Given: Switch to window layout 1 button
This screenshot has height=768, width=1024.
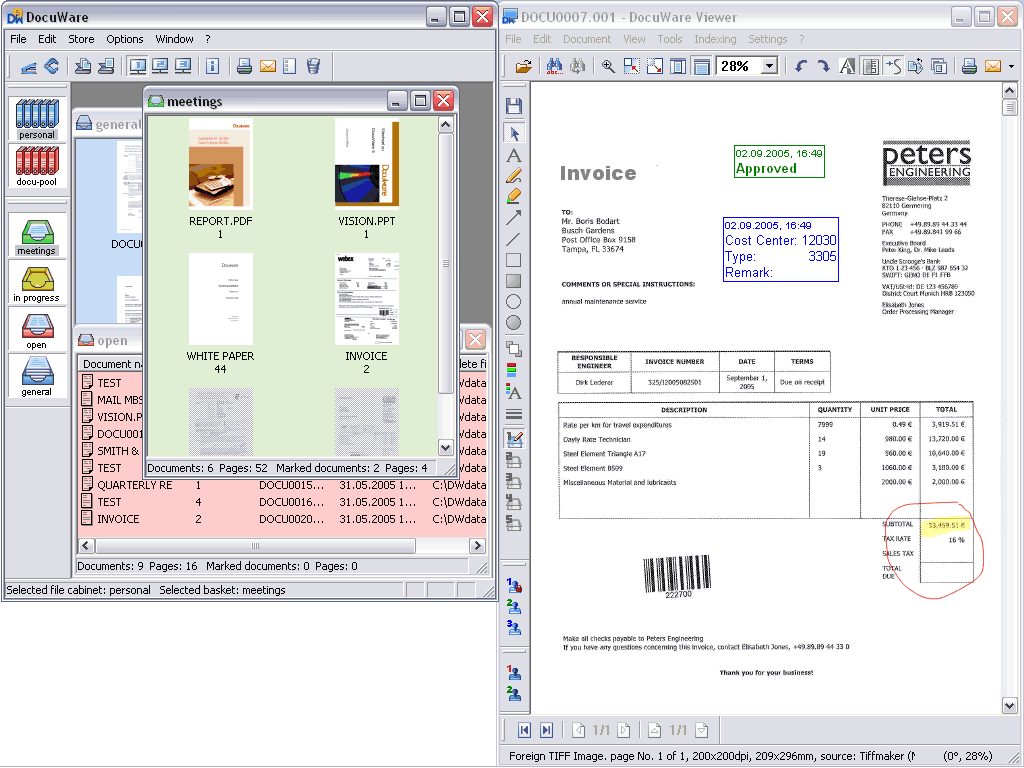Looking at the screenshot, I should [137, 66].
